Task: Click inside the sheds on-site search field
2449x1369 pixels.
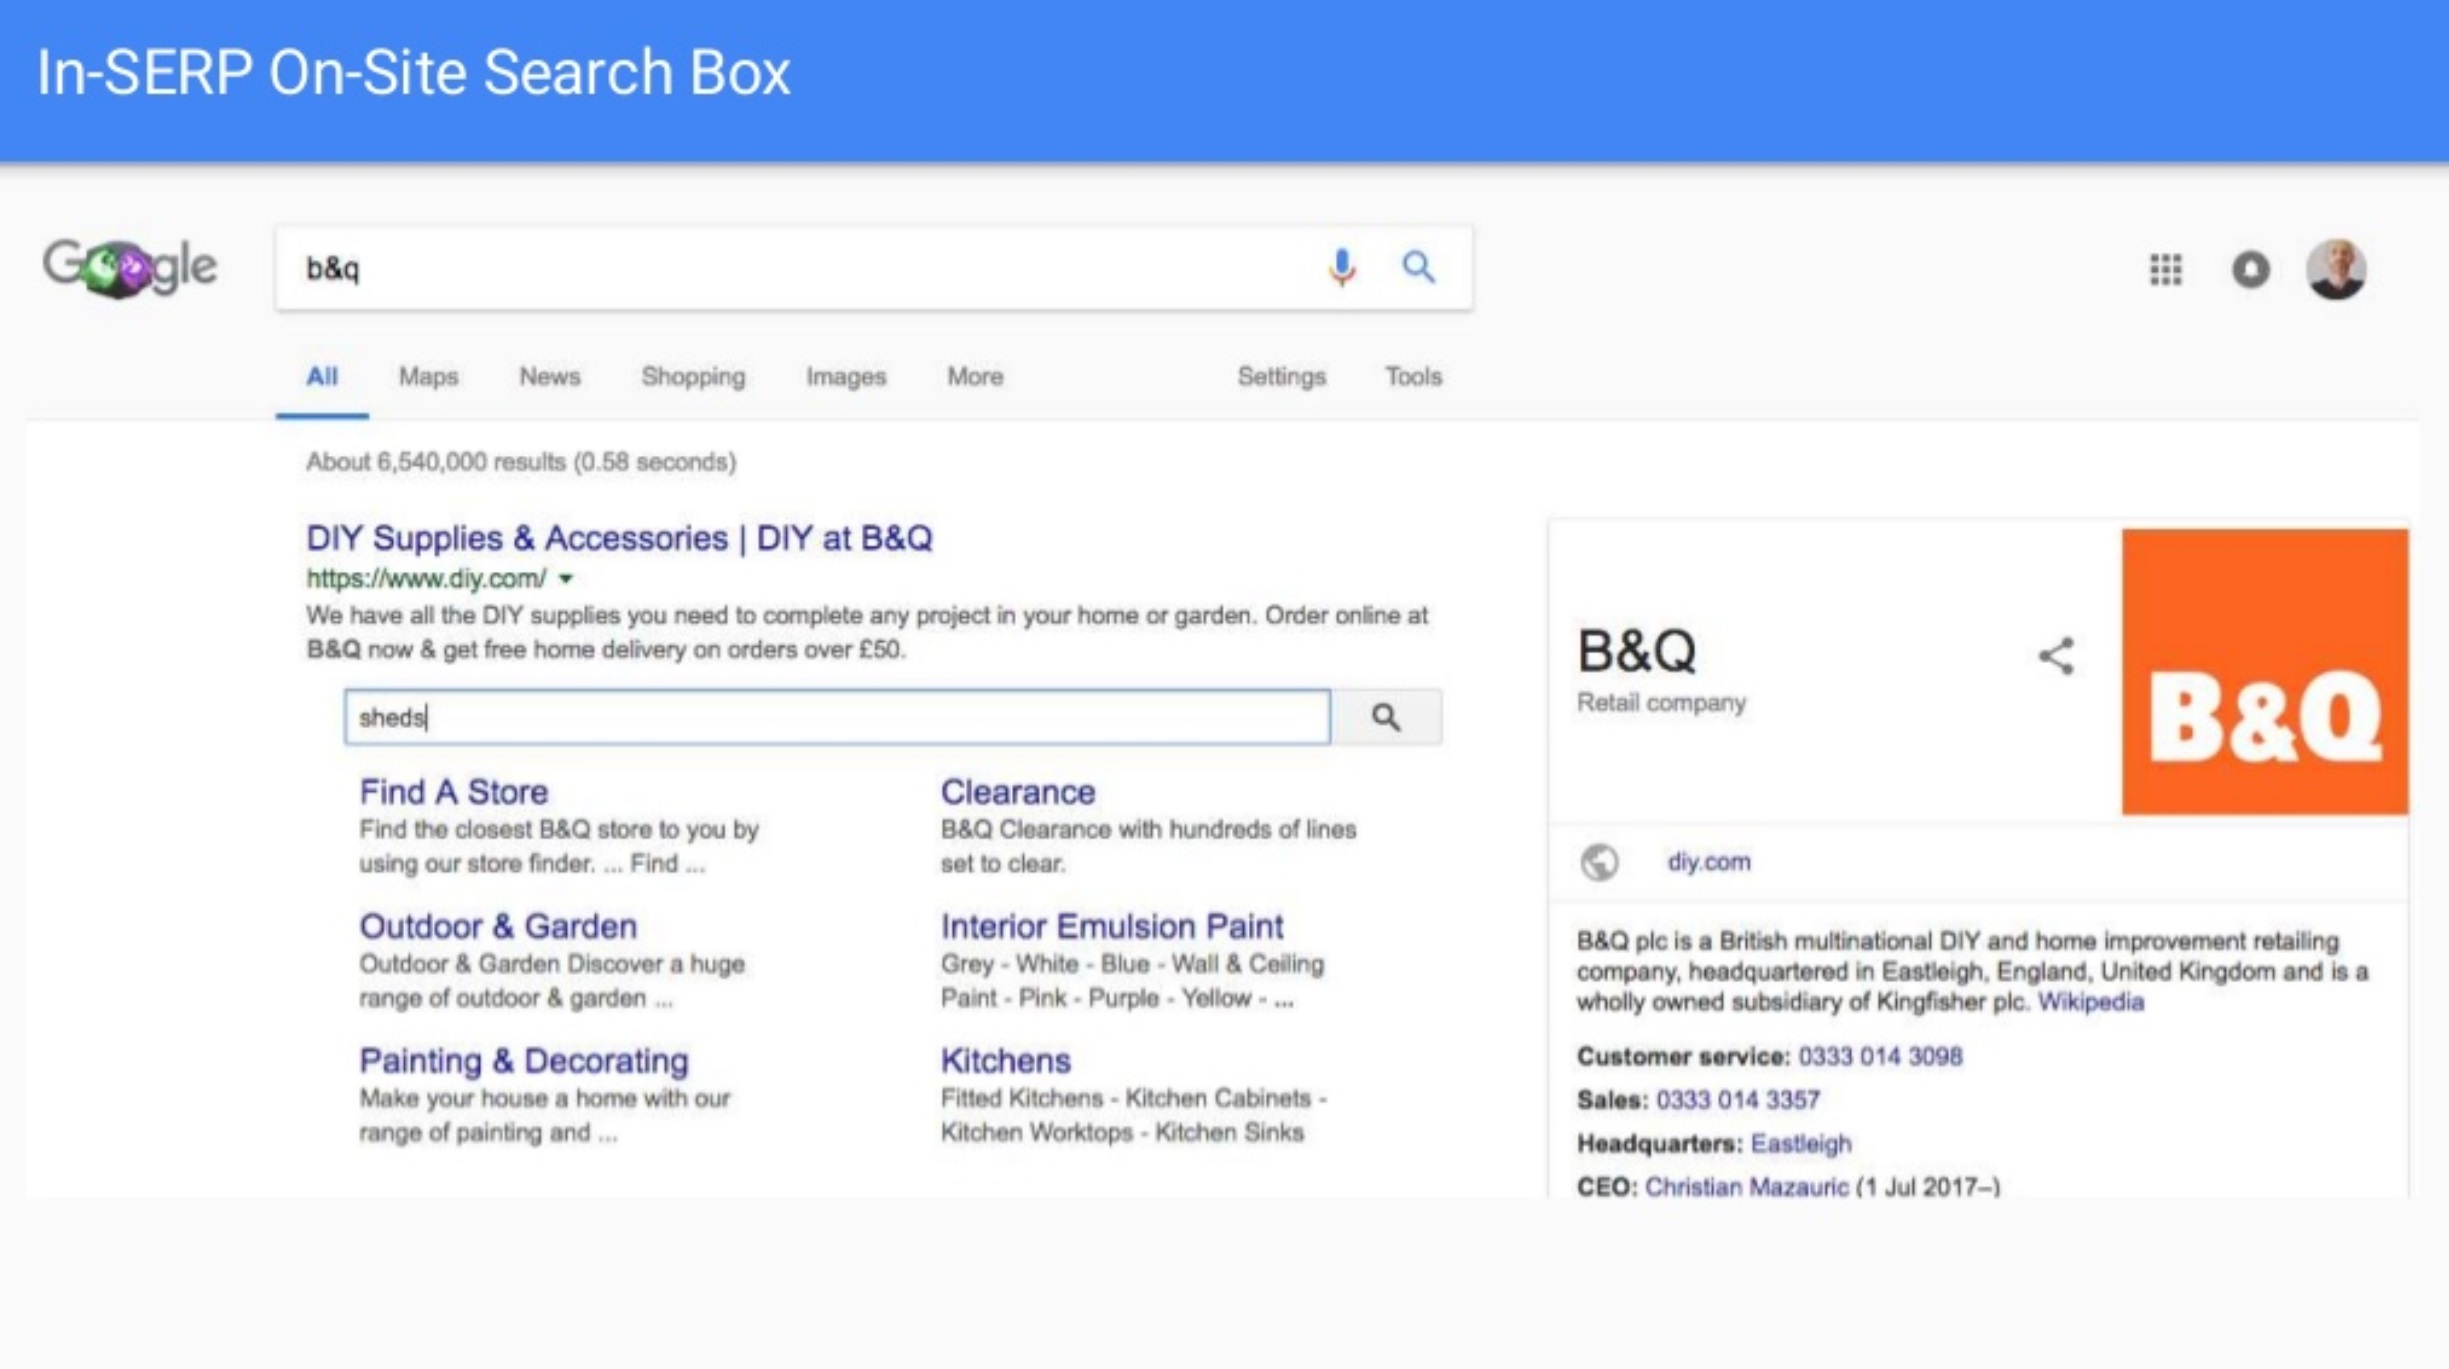Action: (x=836, y=717)
